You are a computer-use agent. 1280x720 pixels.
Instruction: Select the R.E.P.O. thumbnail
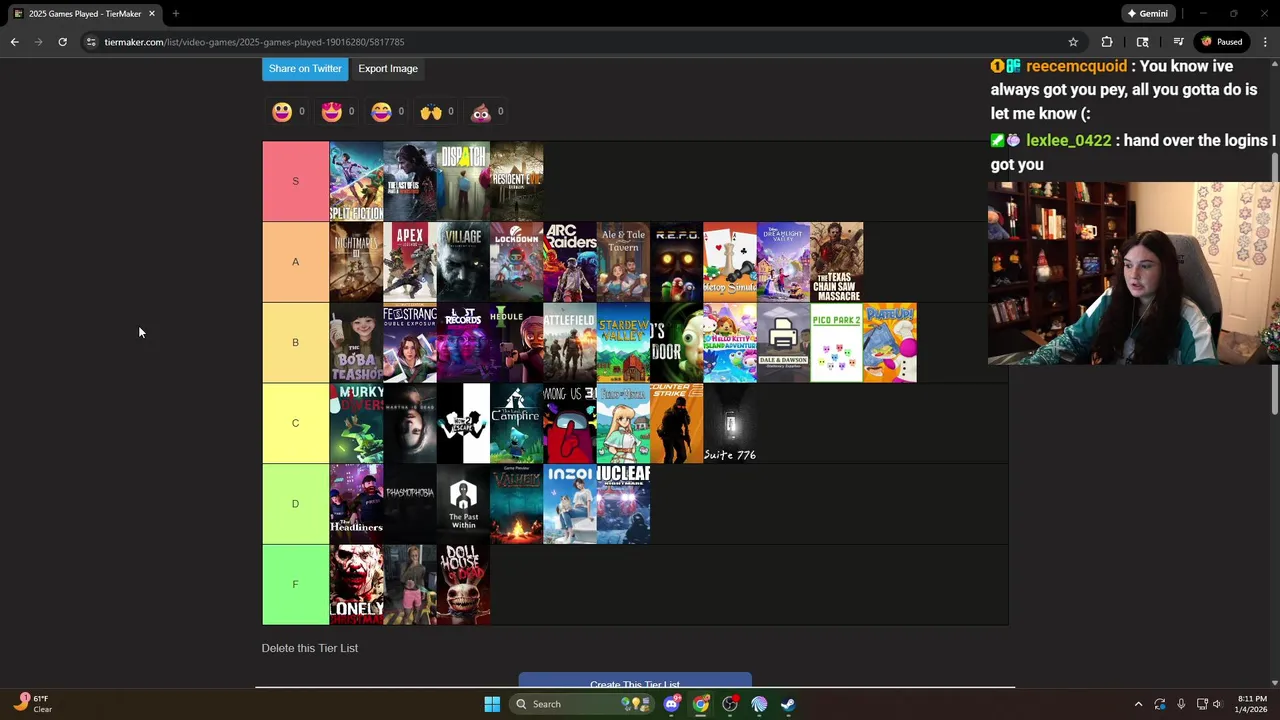(x=676, y=262)
